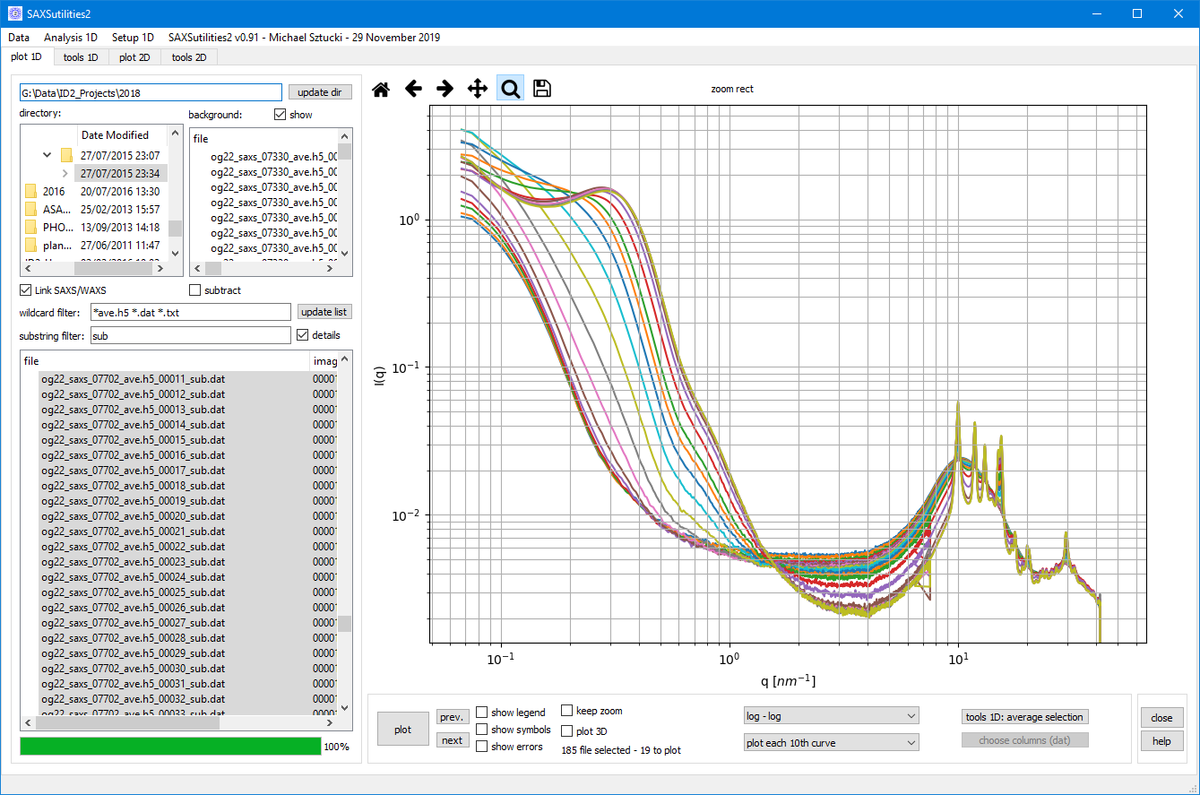The width and height of the screenshot is (1200, 795).
Task: Uncheck Link SAXS/WAXS checkbox
Action: pos(26,290)
